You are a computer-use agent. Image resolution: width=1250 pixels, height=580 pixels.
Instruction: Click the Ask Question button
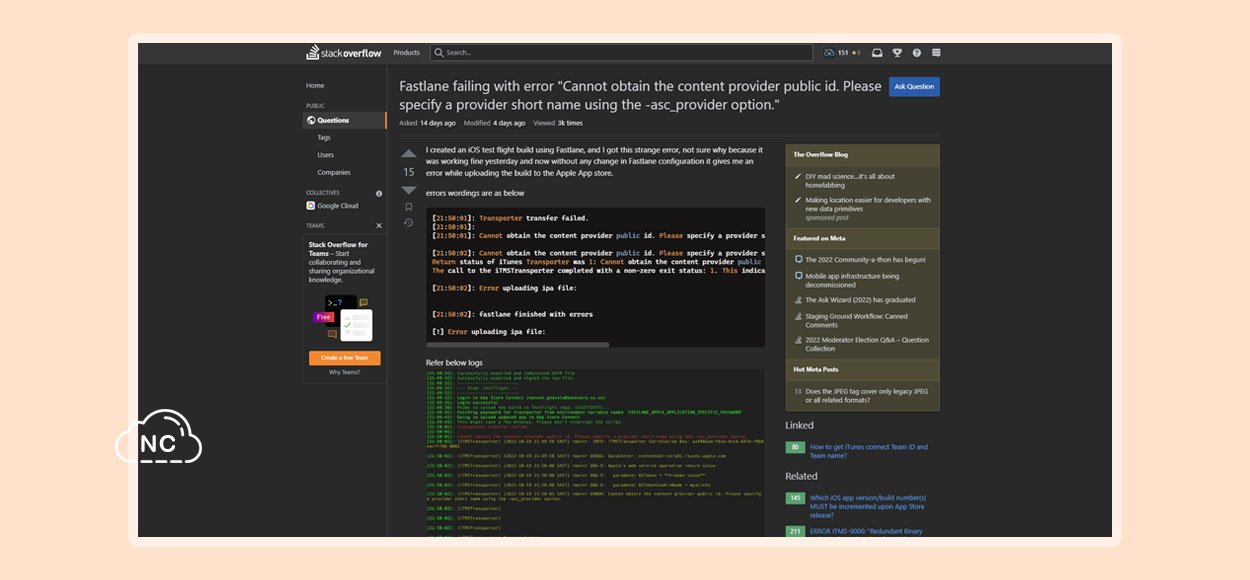click(x=914, y=87)
